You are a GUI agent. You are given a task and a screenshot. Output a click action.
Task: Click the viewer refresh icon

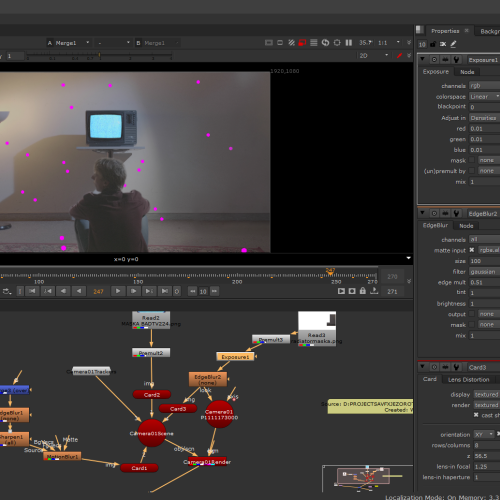tap(325, 43)
